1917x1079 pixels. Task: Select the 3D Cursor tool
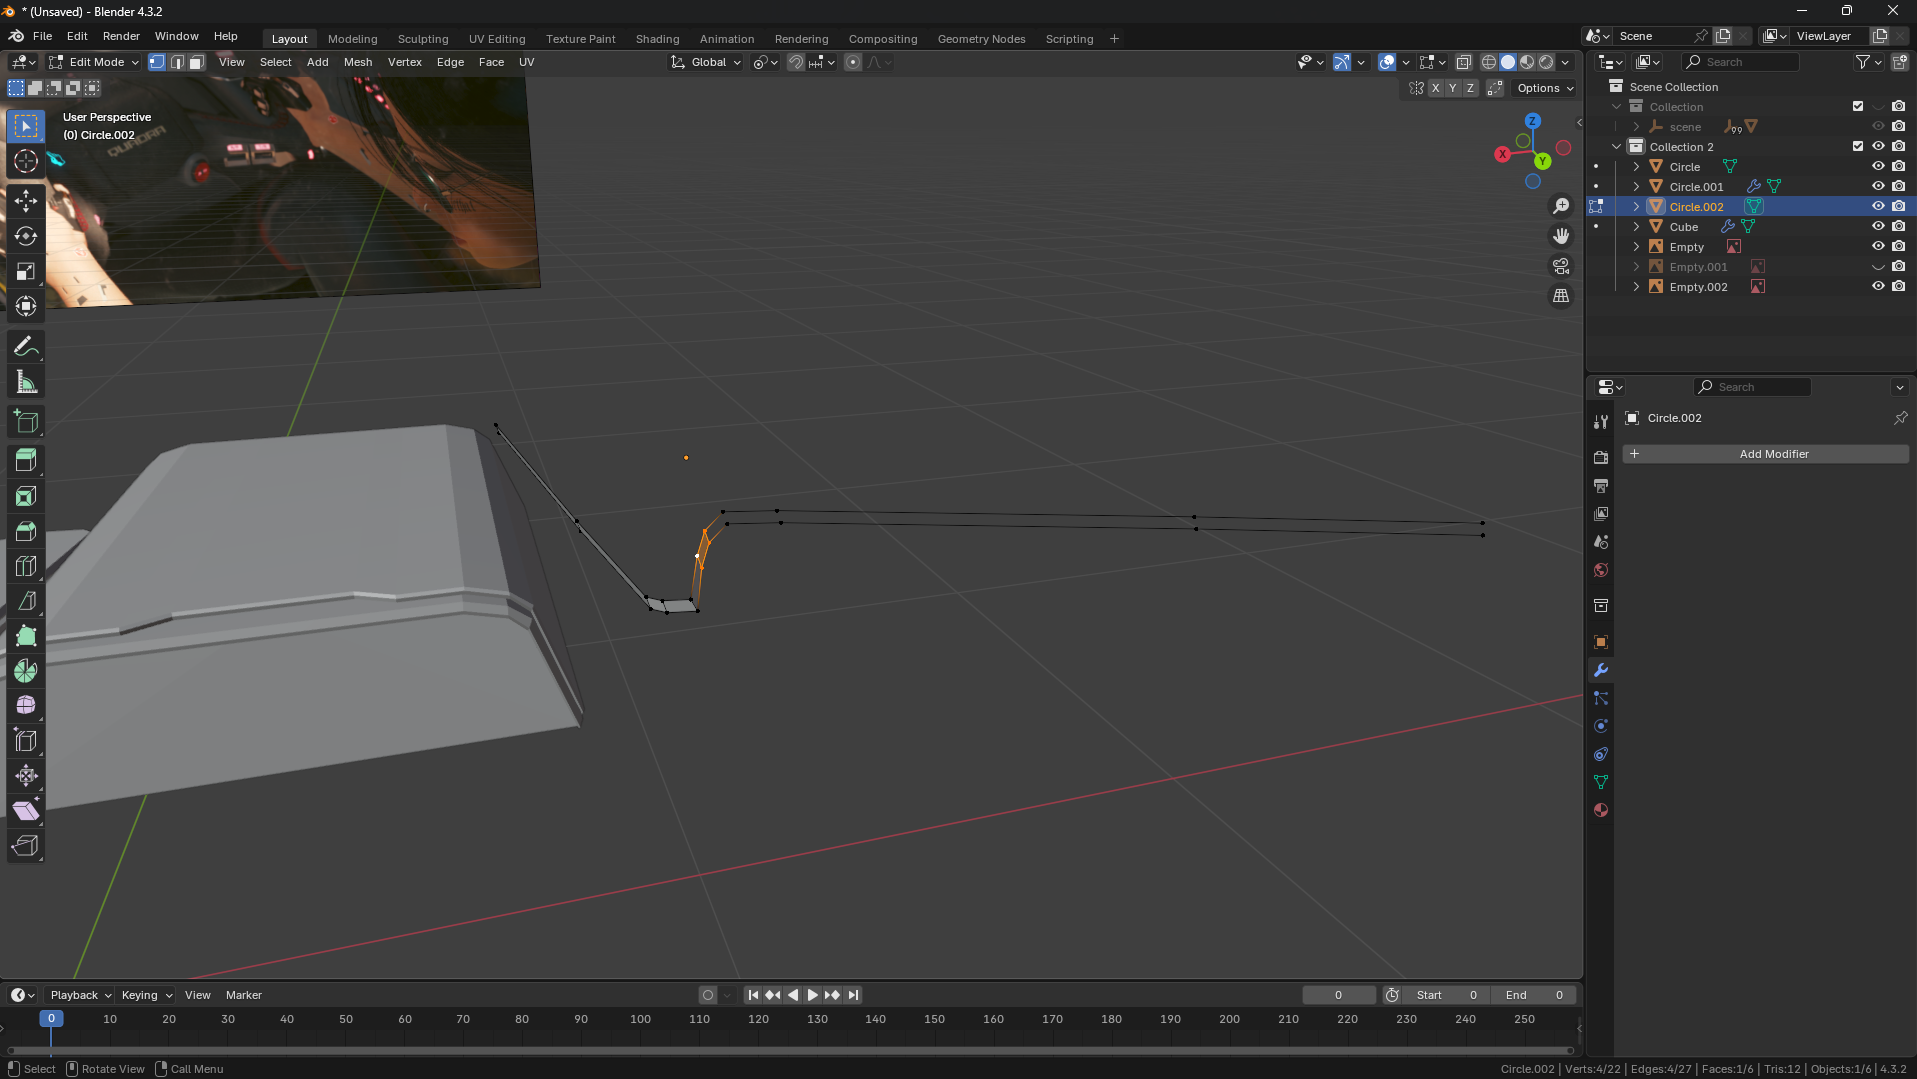coord(26,161)
